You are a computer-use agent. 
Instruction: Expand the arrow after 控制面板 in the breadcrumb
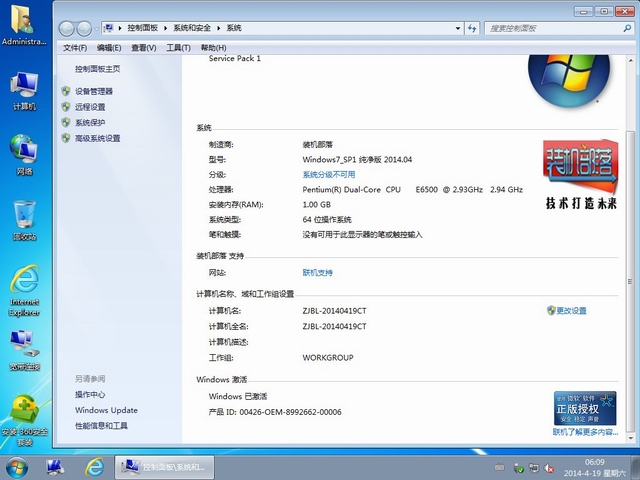tap(165, 28)
